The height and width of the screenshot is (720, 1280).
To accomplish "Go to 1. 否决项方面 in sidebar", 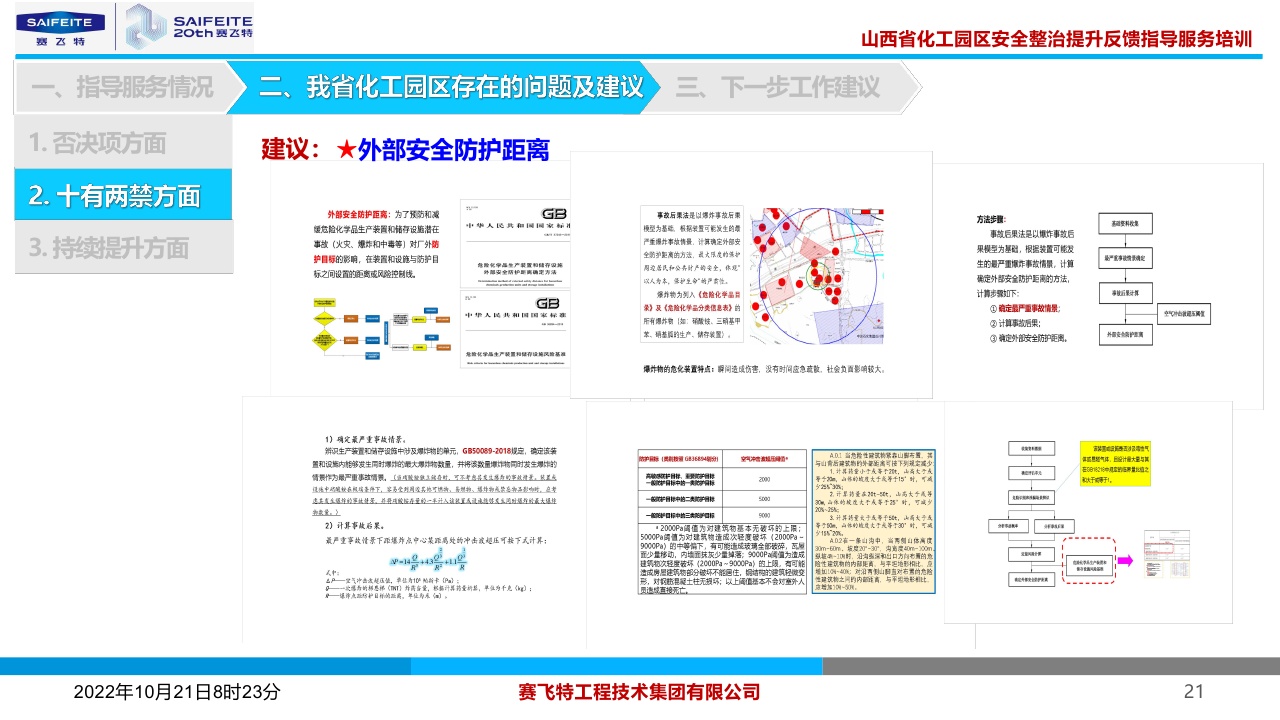I will coord(98,143).
